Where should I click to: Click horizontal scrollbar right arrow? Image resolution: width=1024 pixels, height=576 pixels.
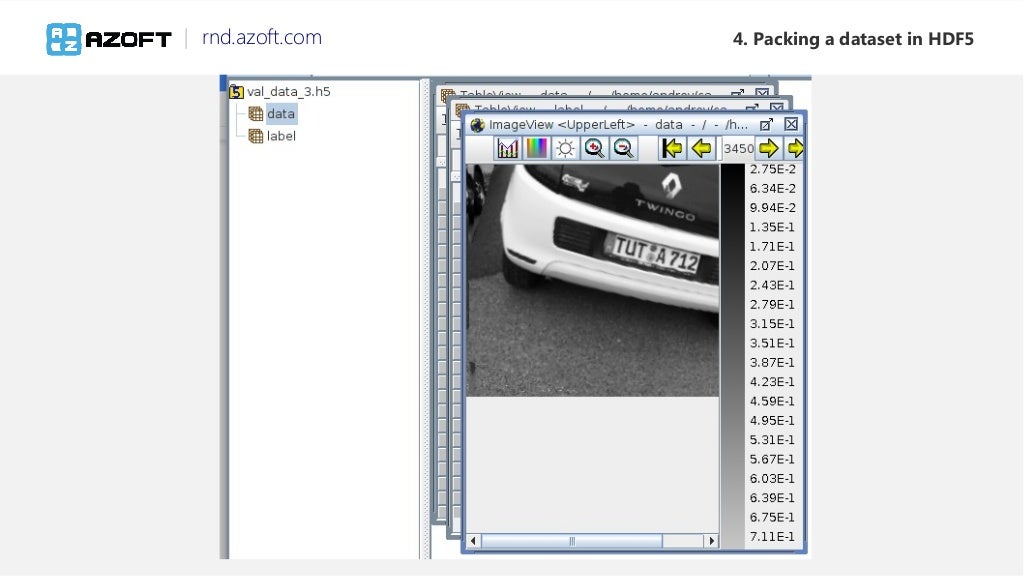(x=711, y=541)
